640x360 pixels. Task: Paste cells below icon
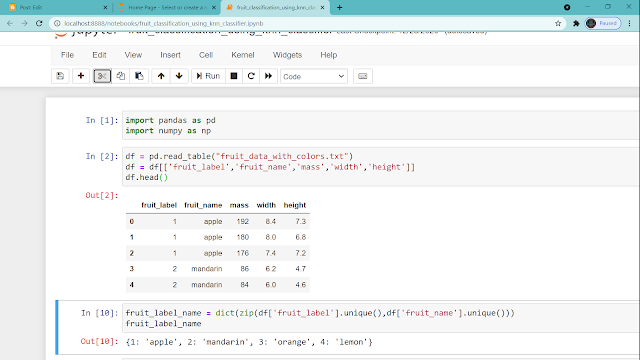(139, 76)
